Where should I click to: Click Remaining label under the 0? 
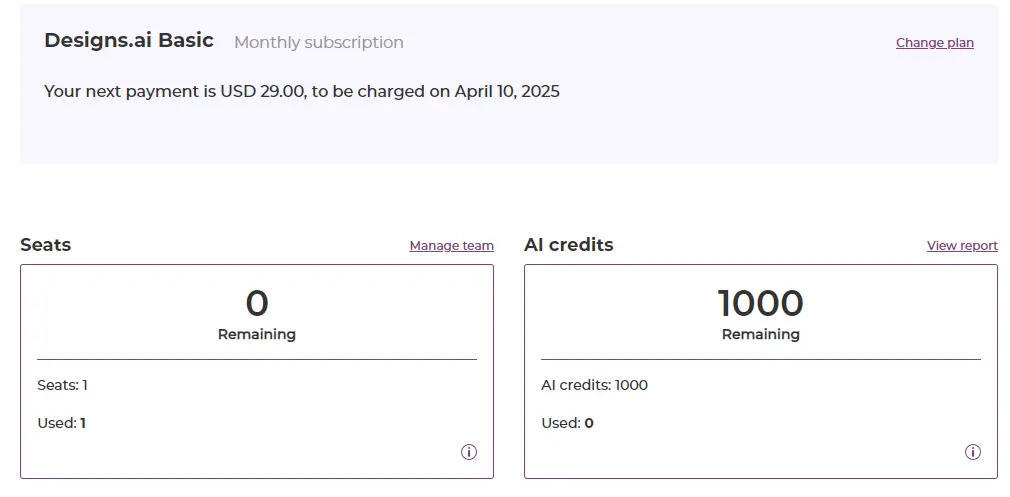(x=257, y=335)
